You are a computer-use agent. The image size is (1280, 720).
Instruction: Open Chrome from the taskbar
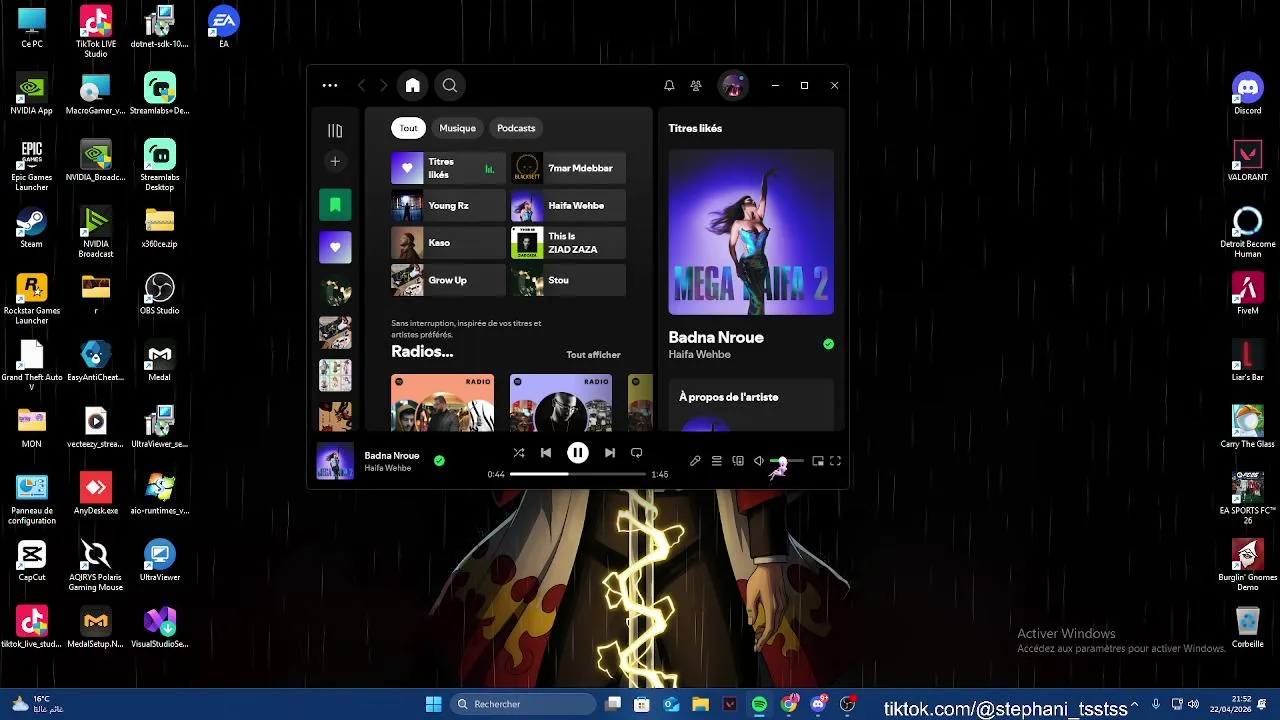pos(789,705)
